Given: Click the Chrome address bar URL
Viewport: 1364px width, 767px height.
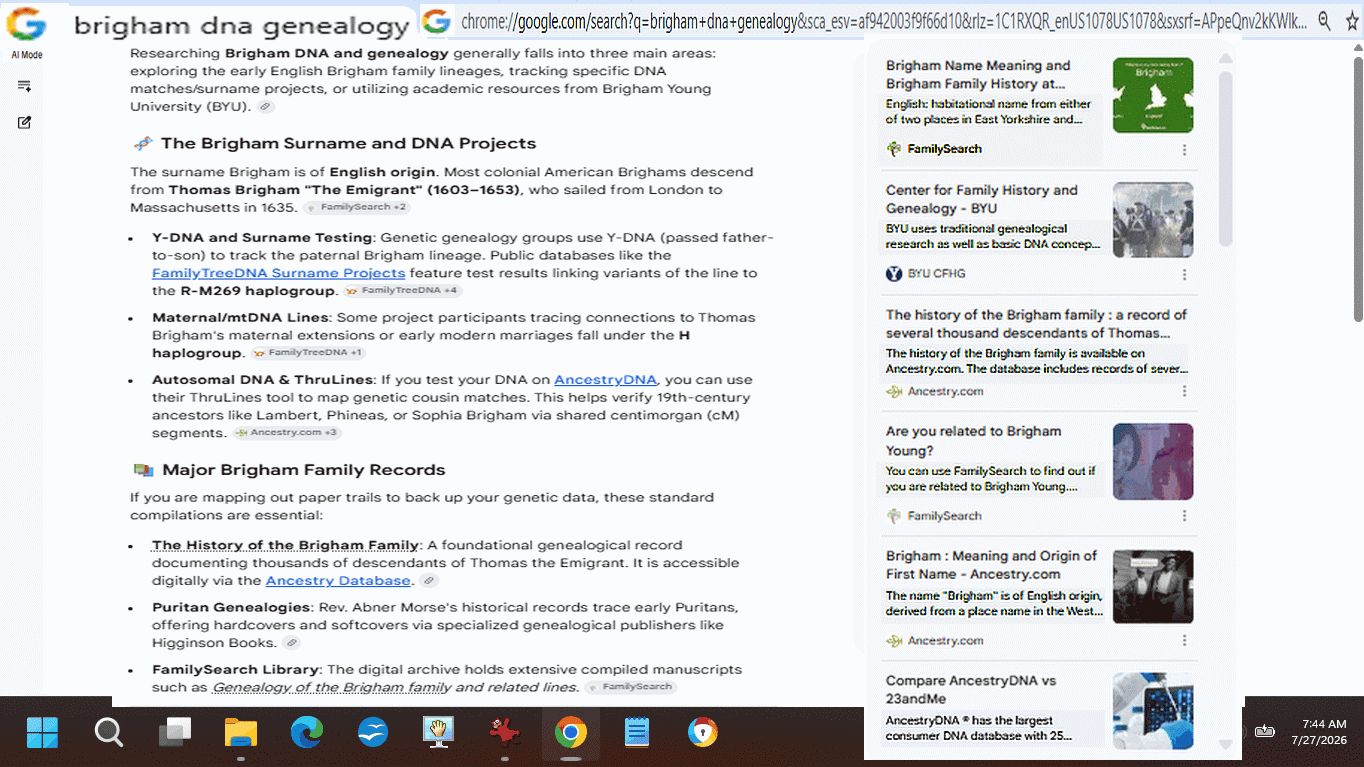Looking at the screenshot, I should (x=882, y=21).
